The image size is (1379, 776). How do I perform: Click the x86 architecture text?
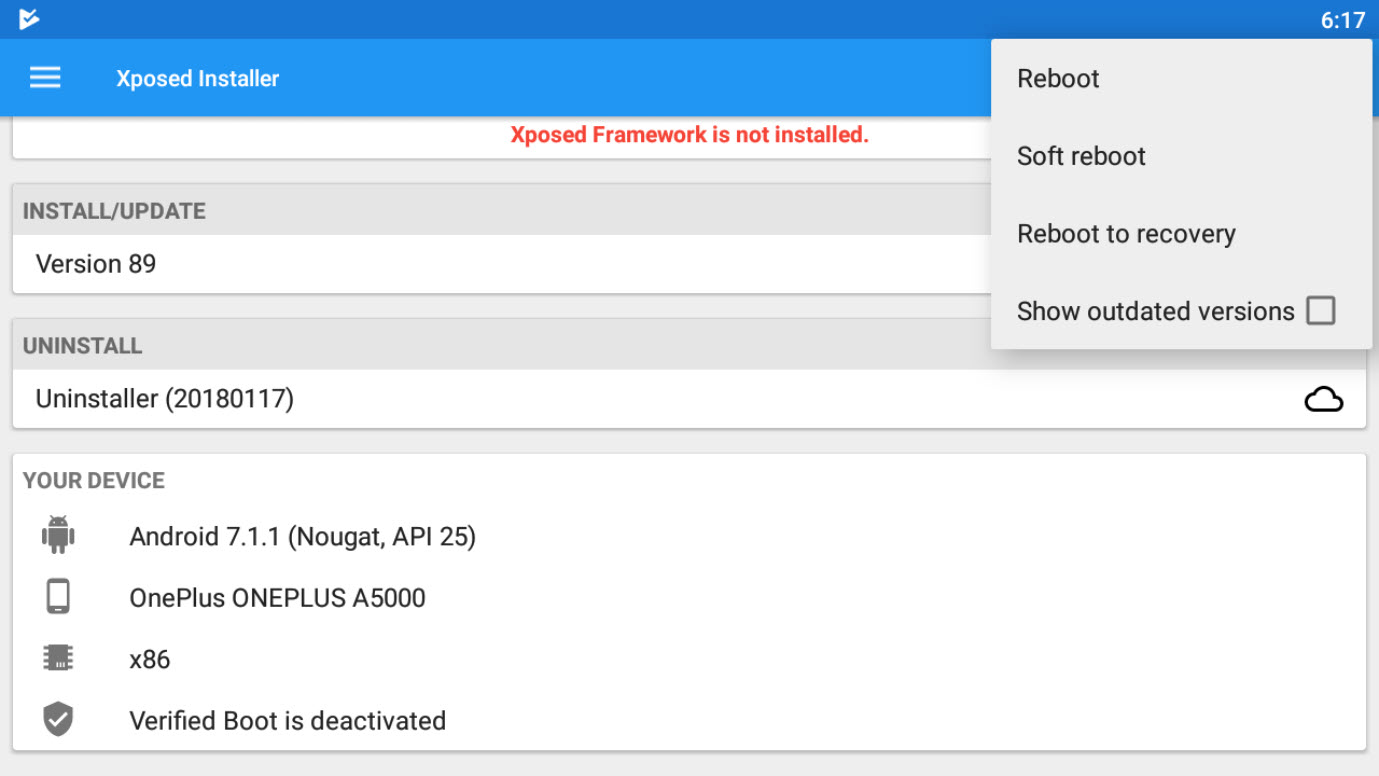pos(149,659)
